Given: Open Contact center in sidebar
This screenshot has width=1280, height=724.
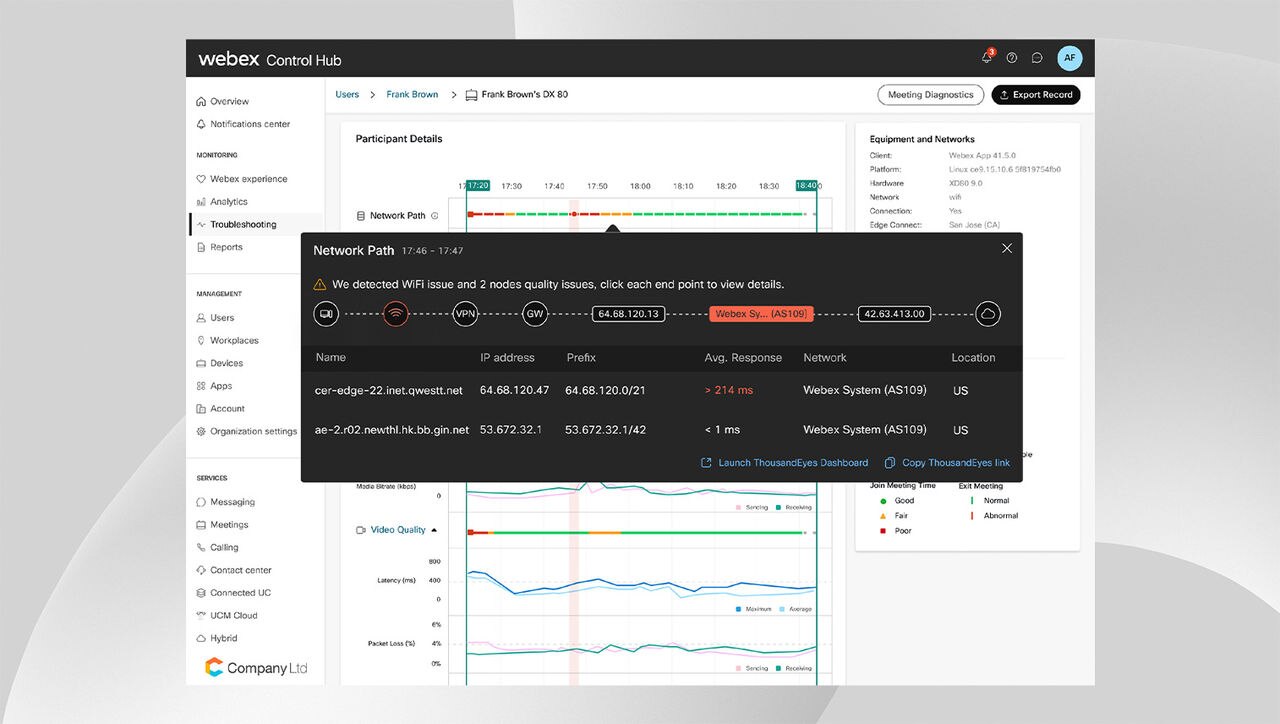Looking at the screenshot, I should 234,570.
